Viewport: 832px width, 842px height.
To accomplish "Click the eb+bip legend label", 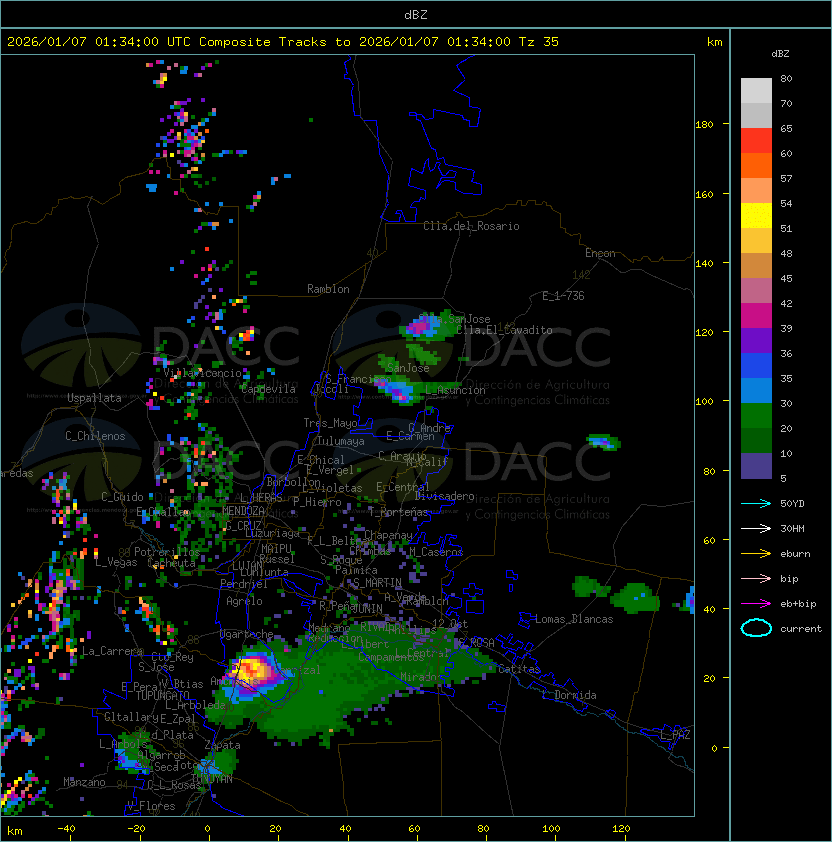I will [x=798, y=604].
